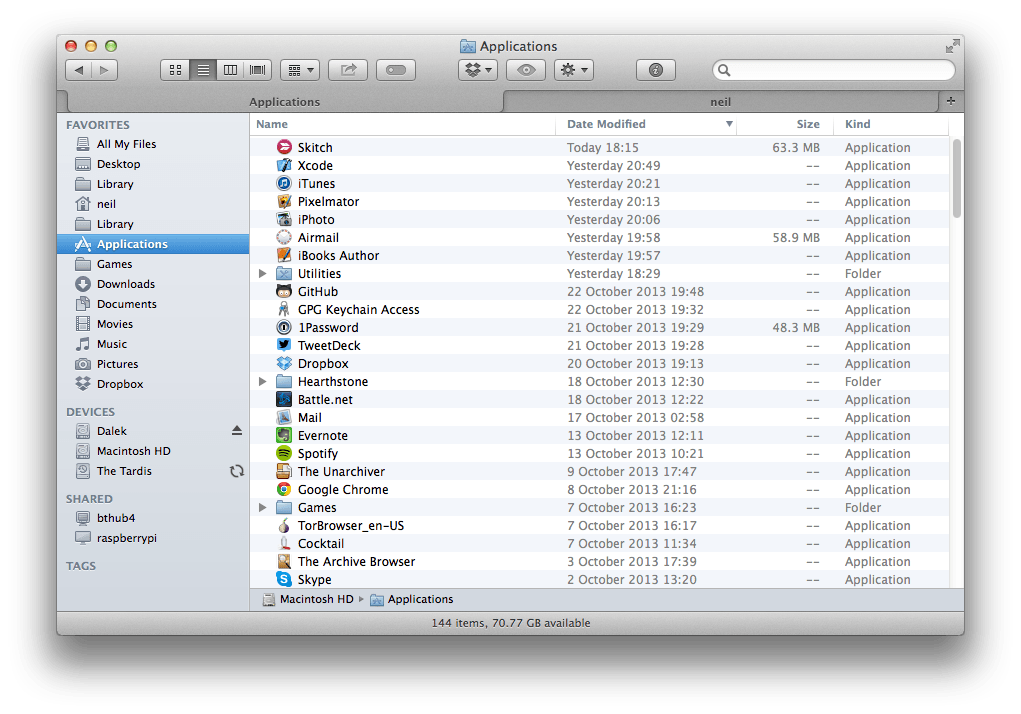1021x714 pixels.
Task: Click the Edit Tags toolbar icon
Action: click(x=395, y=69)
